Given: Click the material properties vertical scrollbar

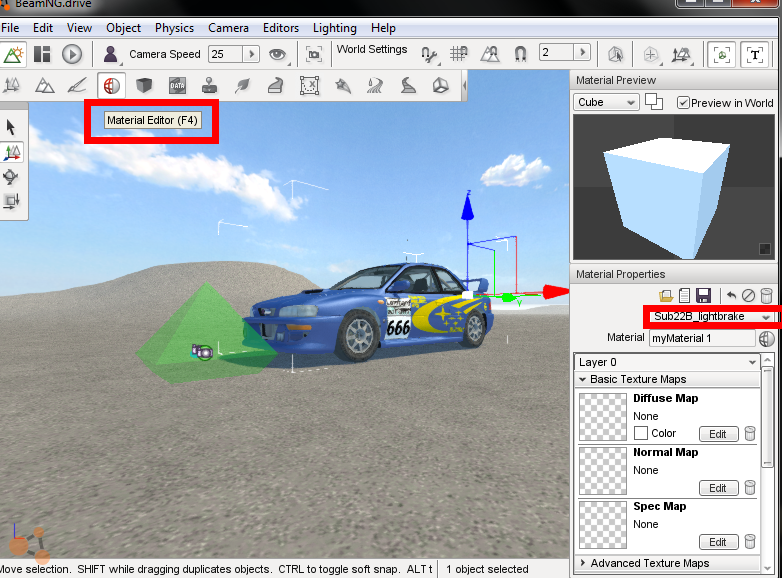Looking at the screenshot, I should (x=768, y=417).
